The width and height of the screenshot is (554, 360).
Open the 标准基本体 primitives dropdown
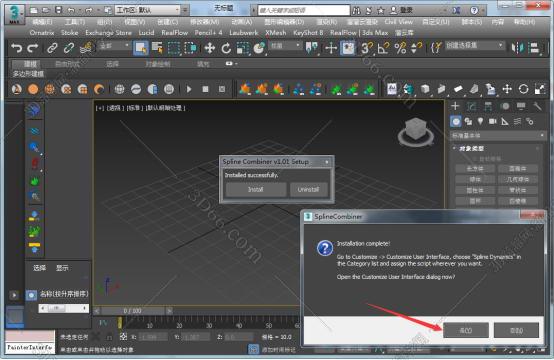[x=498, y=135]
